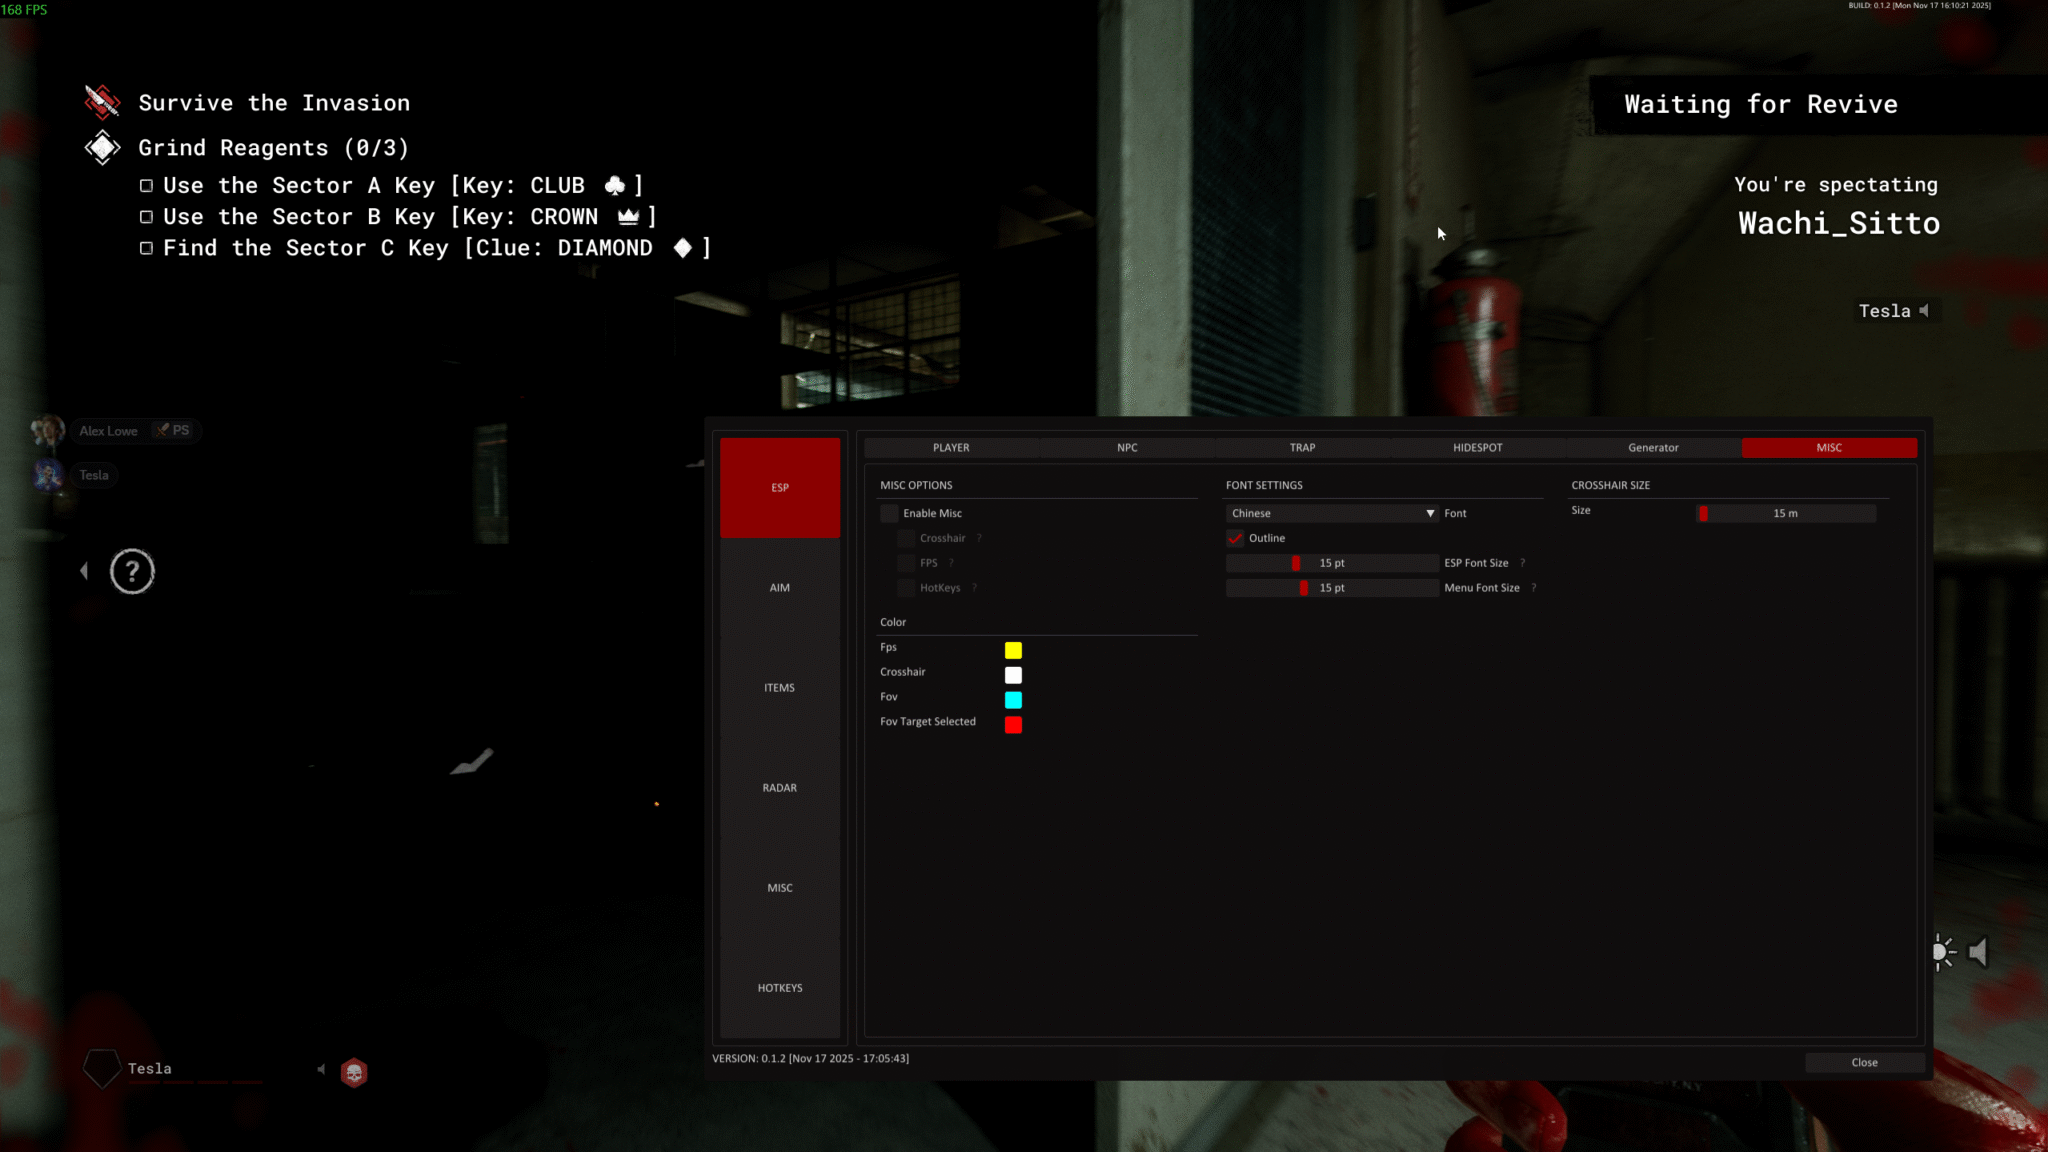Mute the speaker icon next to spectated Tesla
This screenshot has width=2048, height=1152.
[1925, 311]
